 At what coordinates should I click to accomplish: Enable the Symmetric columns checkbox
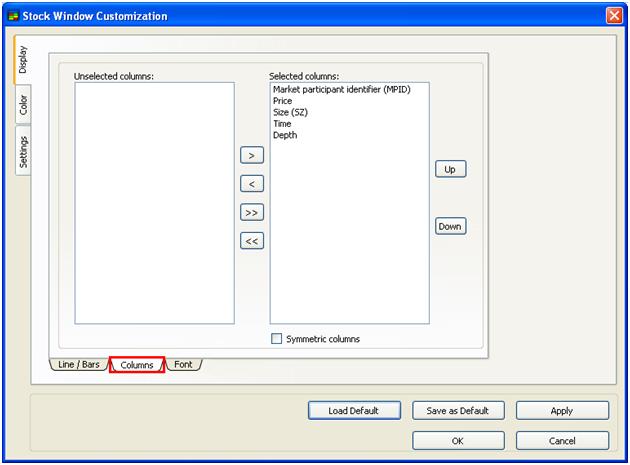277,339
